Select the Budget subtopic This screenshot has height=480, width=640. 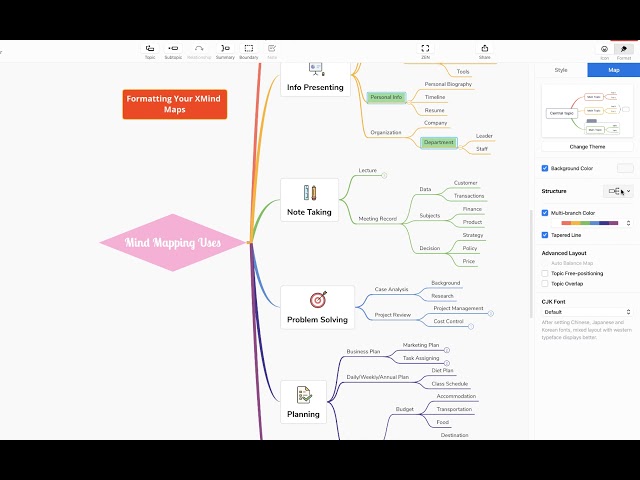pyautogui.click(x=404, y=409)
